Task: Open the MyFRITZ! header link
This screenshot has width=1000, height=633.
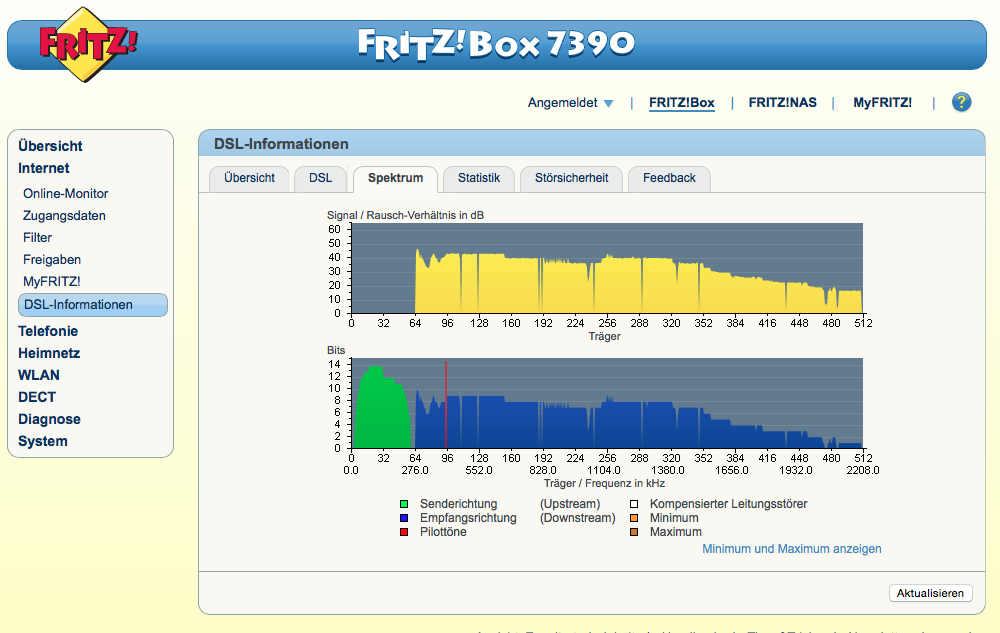Action: (x=882, y=103)
